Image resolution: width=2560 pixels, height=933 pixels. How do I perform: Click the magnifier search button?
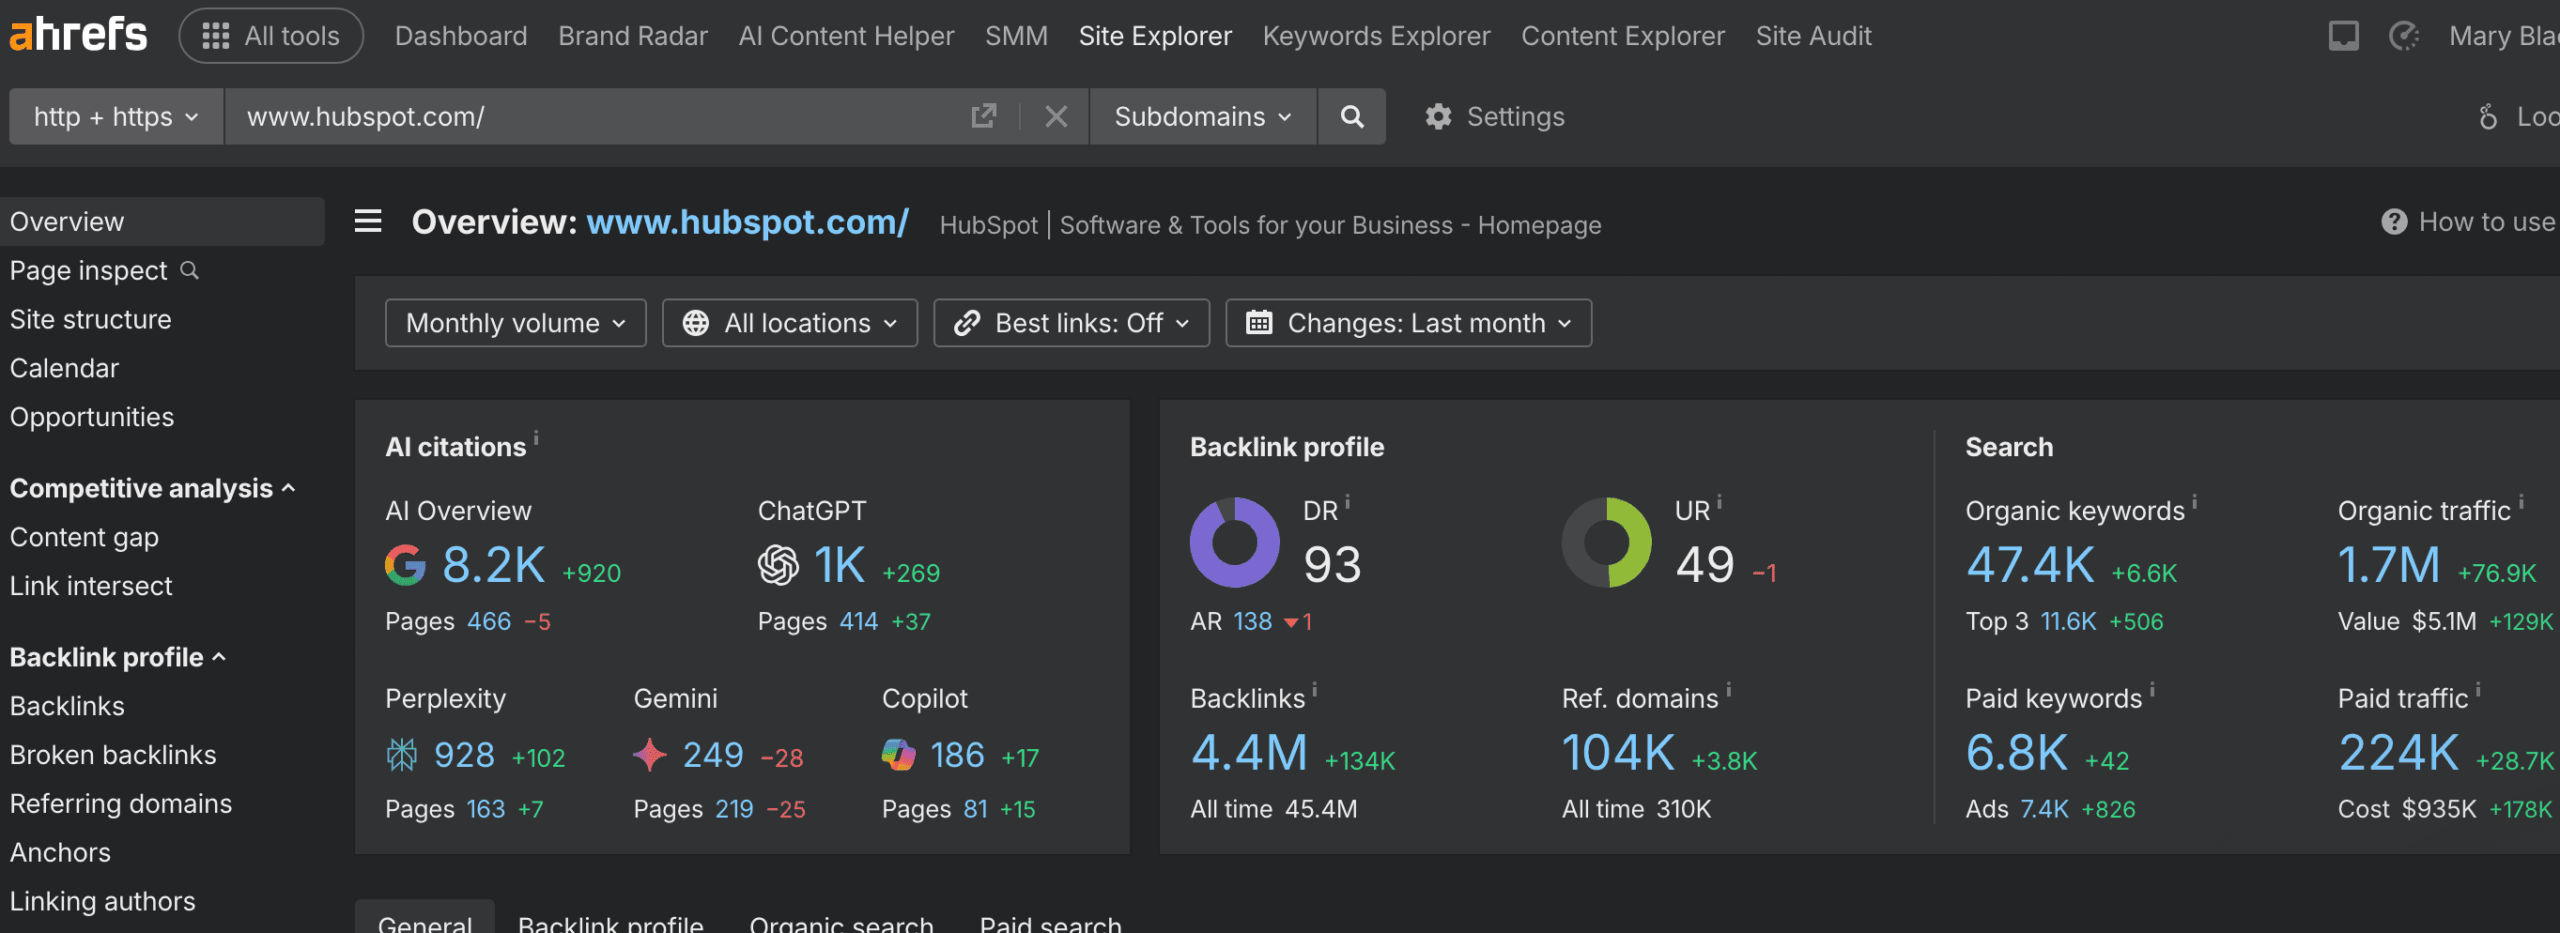pos(1351,117)
